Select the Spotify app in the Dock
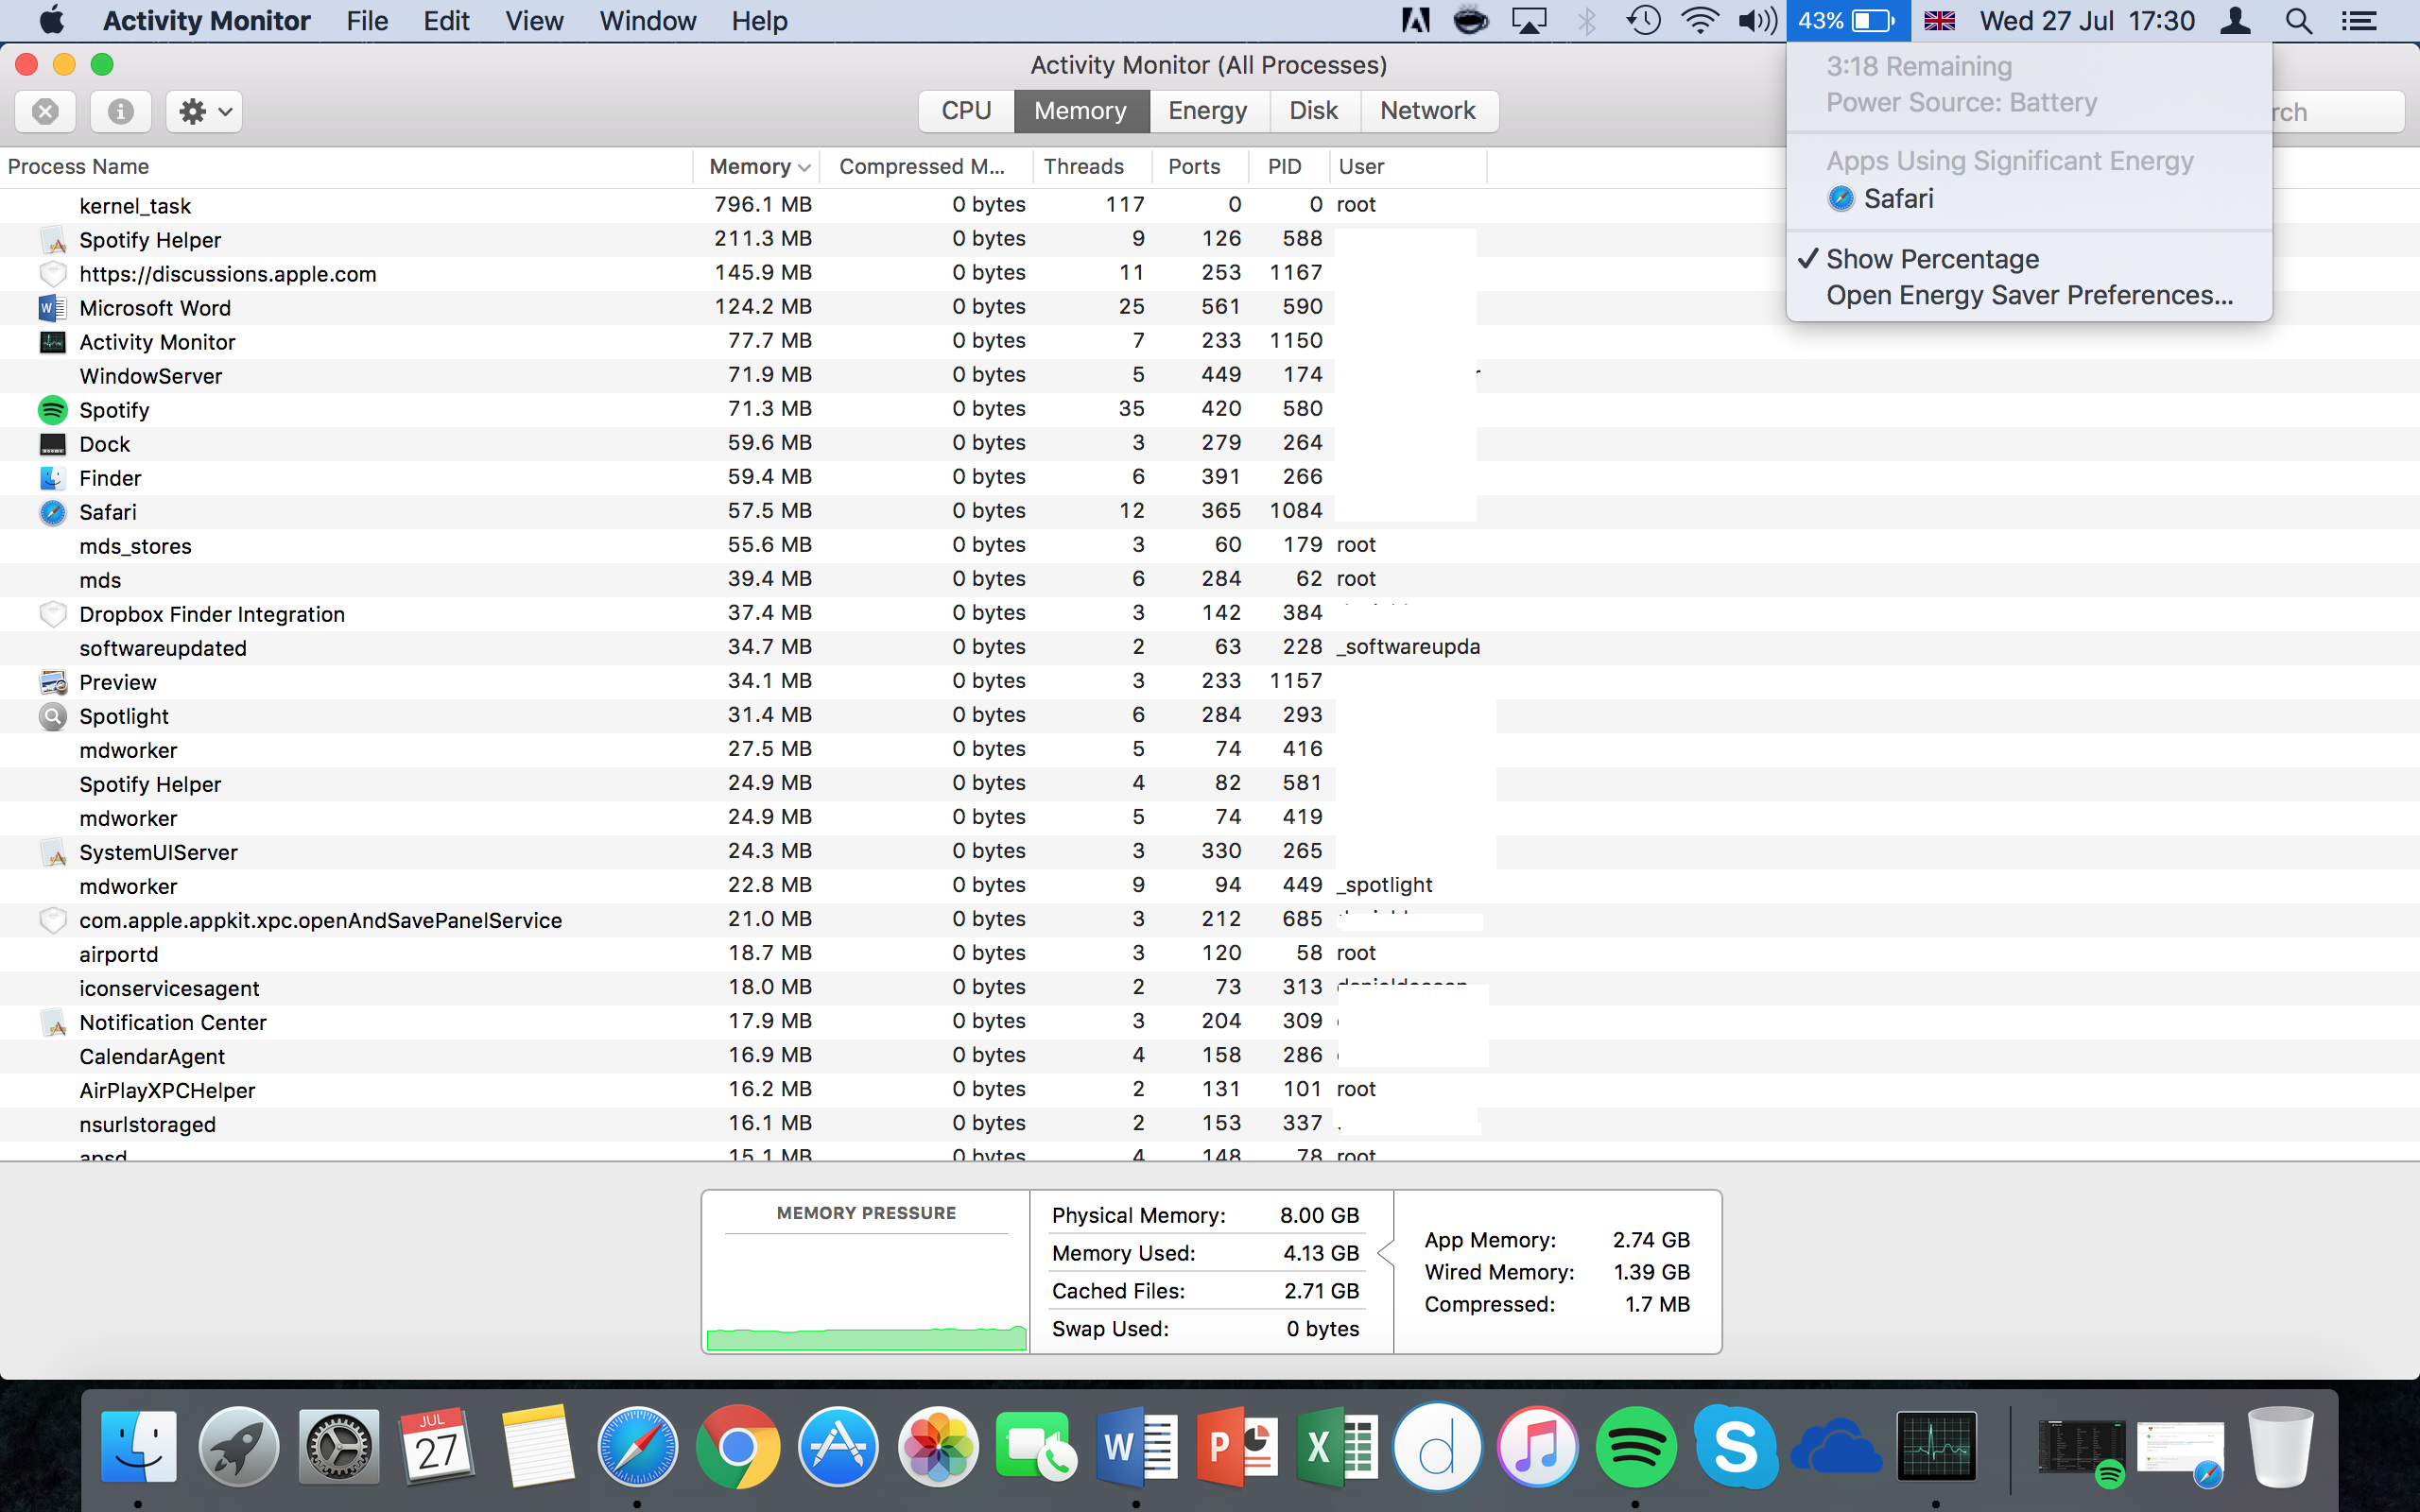This screenshot has width=2420, height=1512. [x=1637, y=1445]
